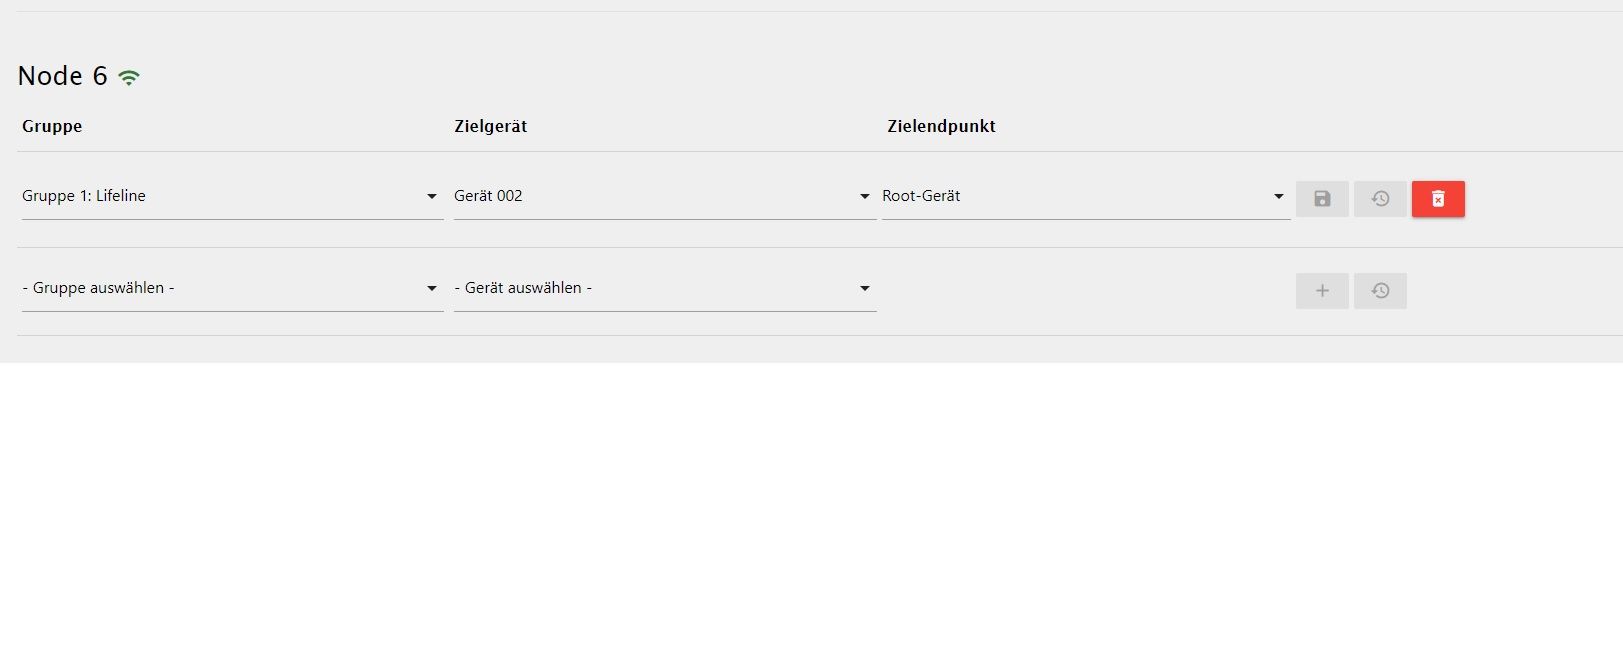The image size is (1623, 648).
Task: Click the 'Zielgerät' column header
Action: (x=490, y=126)
